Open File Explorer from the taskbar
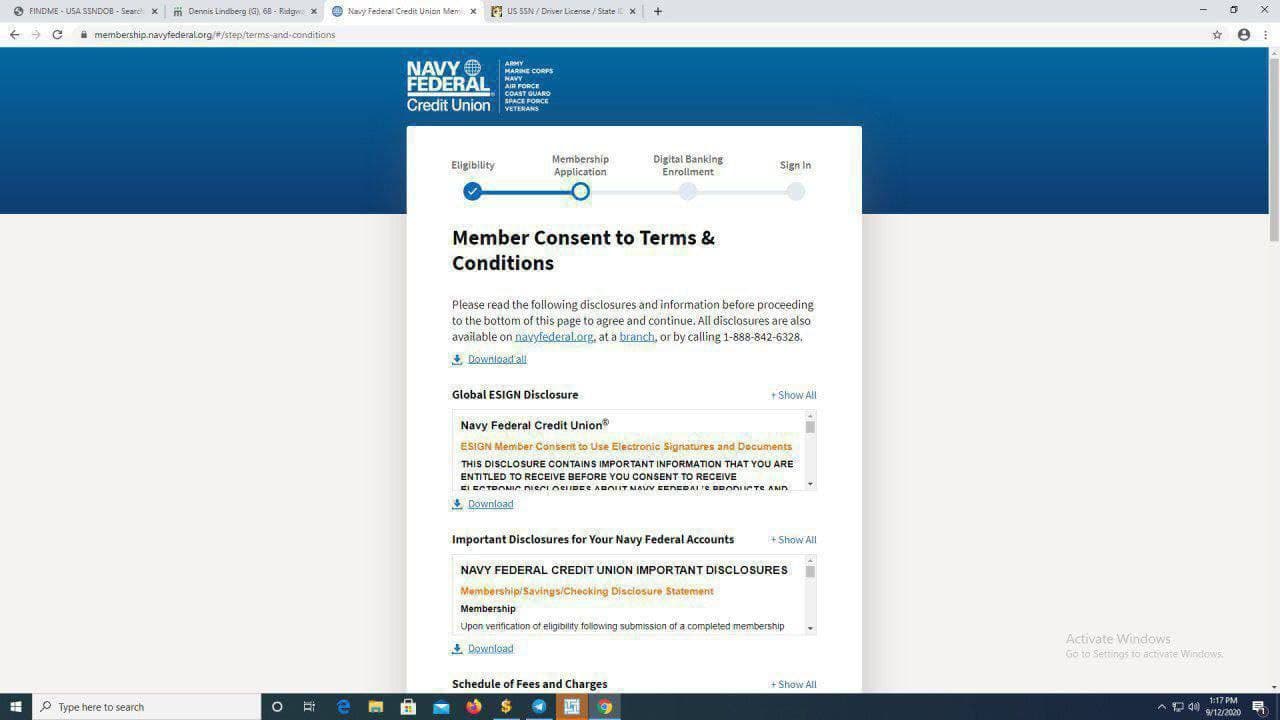Viewport: 1280px width, 720px height. (x=375, y=707)
